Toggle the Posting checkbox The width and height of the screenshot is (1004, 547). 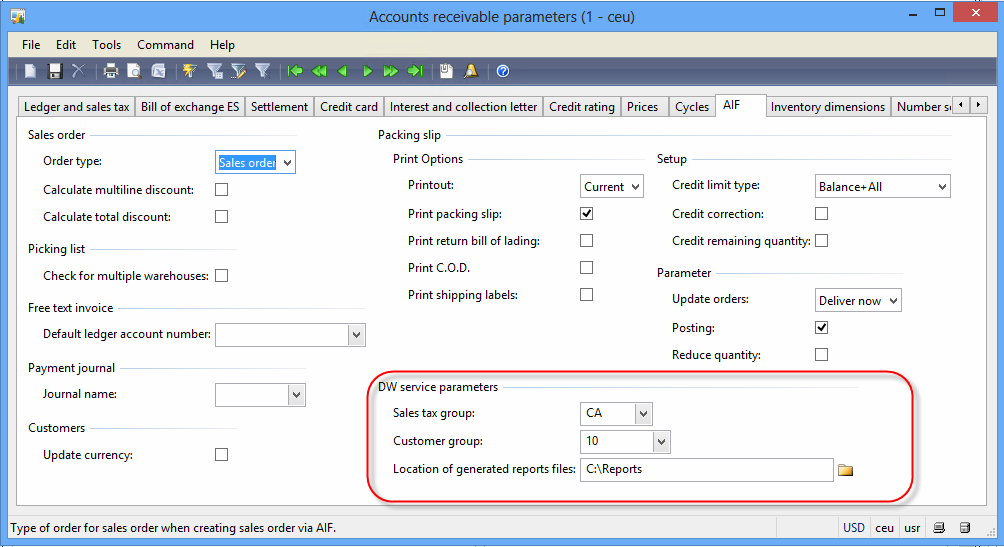pos(822,327)
